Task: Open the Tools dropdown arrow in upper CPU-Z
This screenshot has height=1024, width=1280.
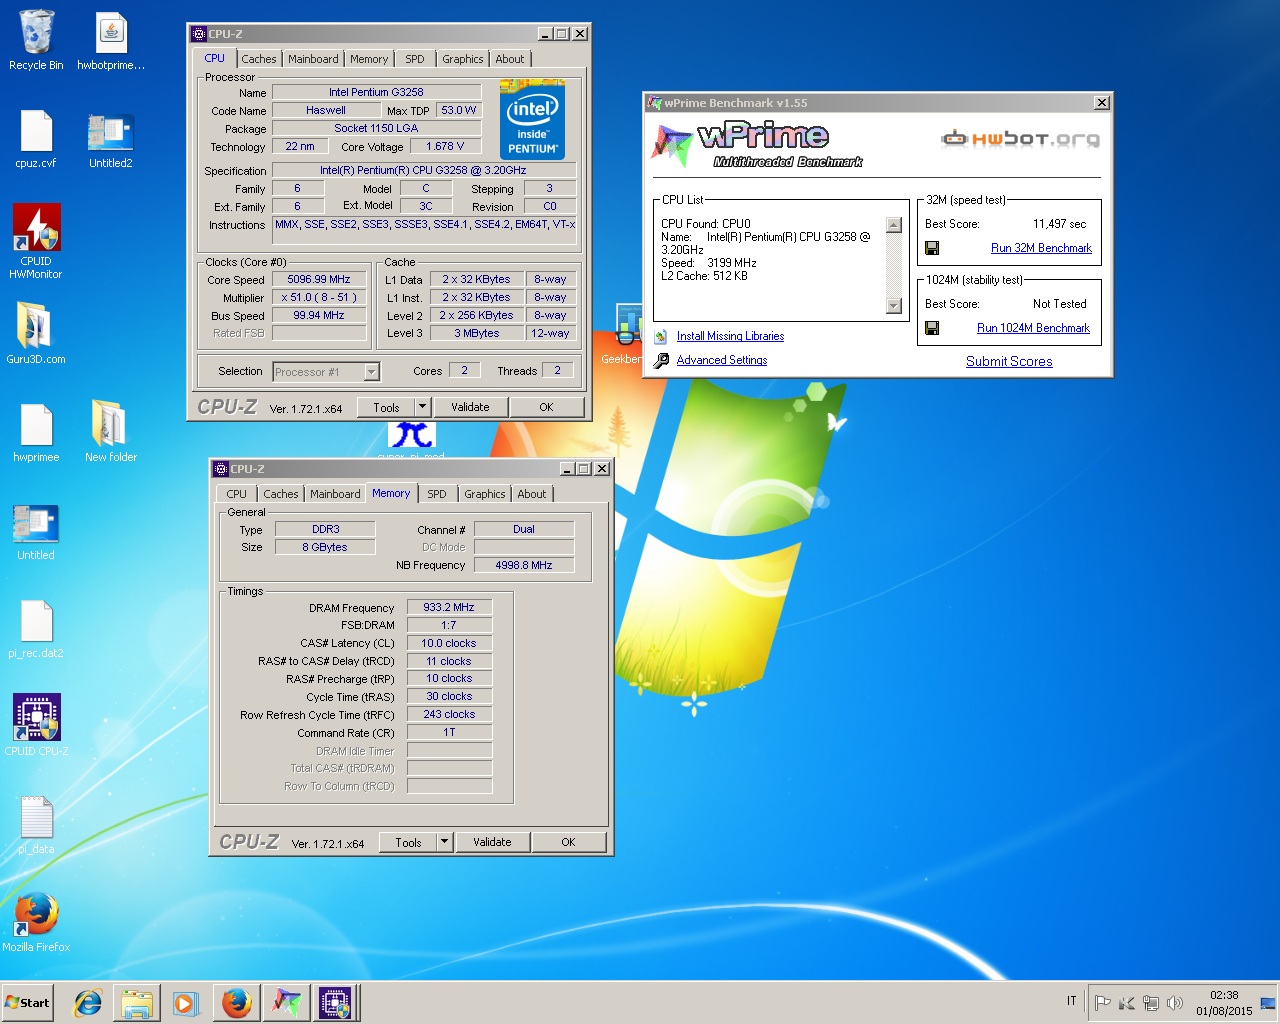Action: (x=423, y=407)
